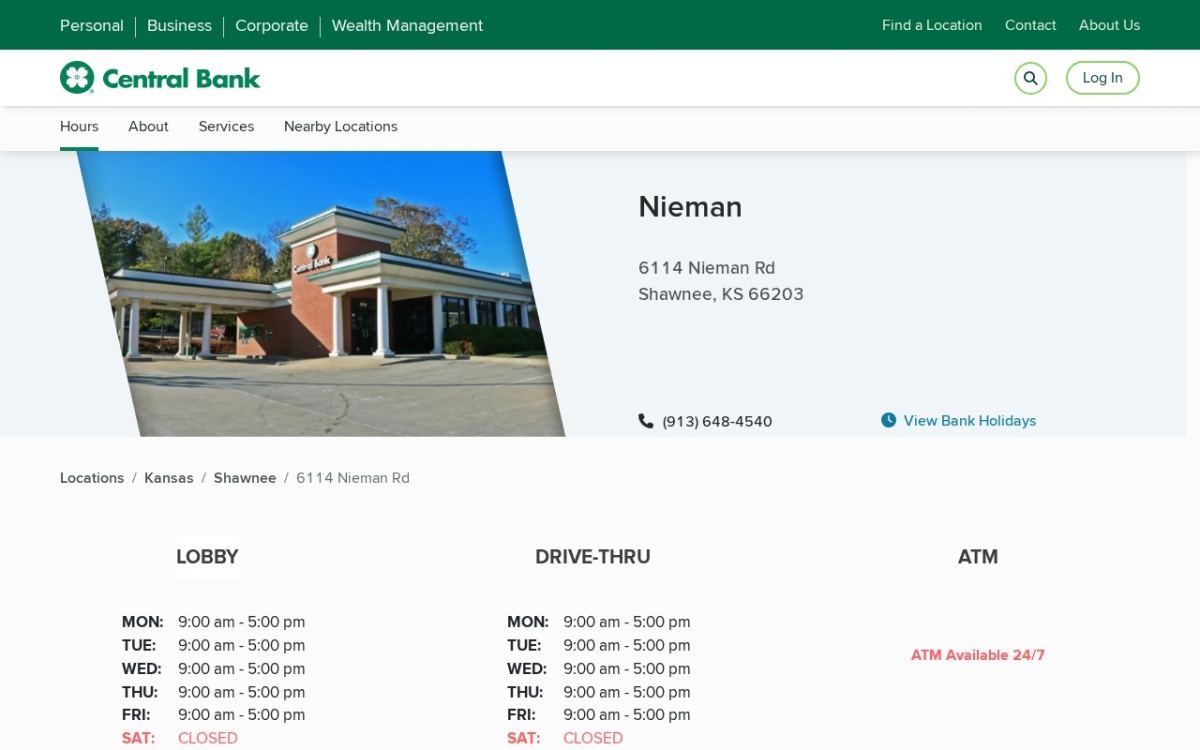
Task: Click the Central Bank clover logo
Action: coord(77,78)
